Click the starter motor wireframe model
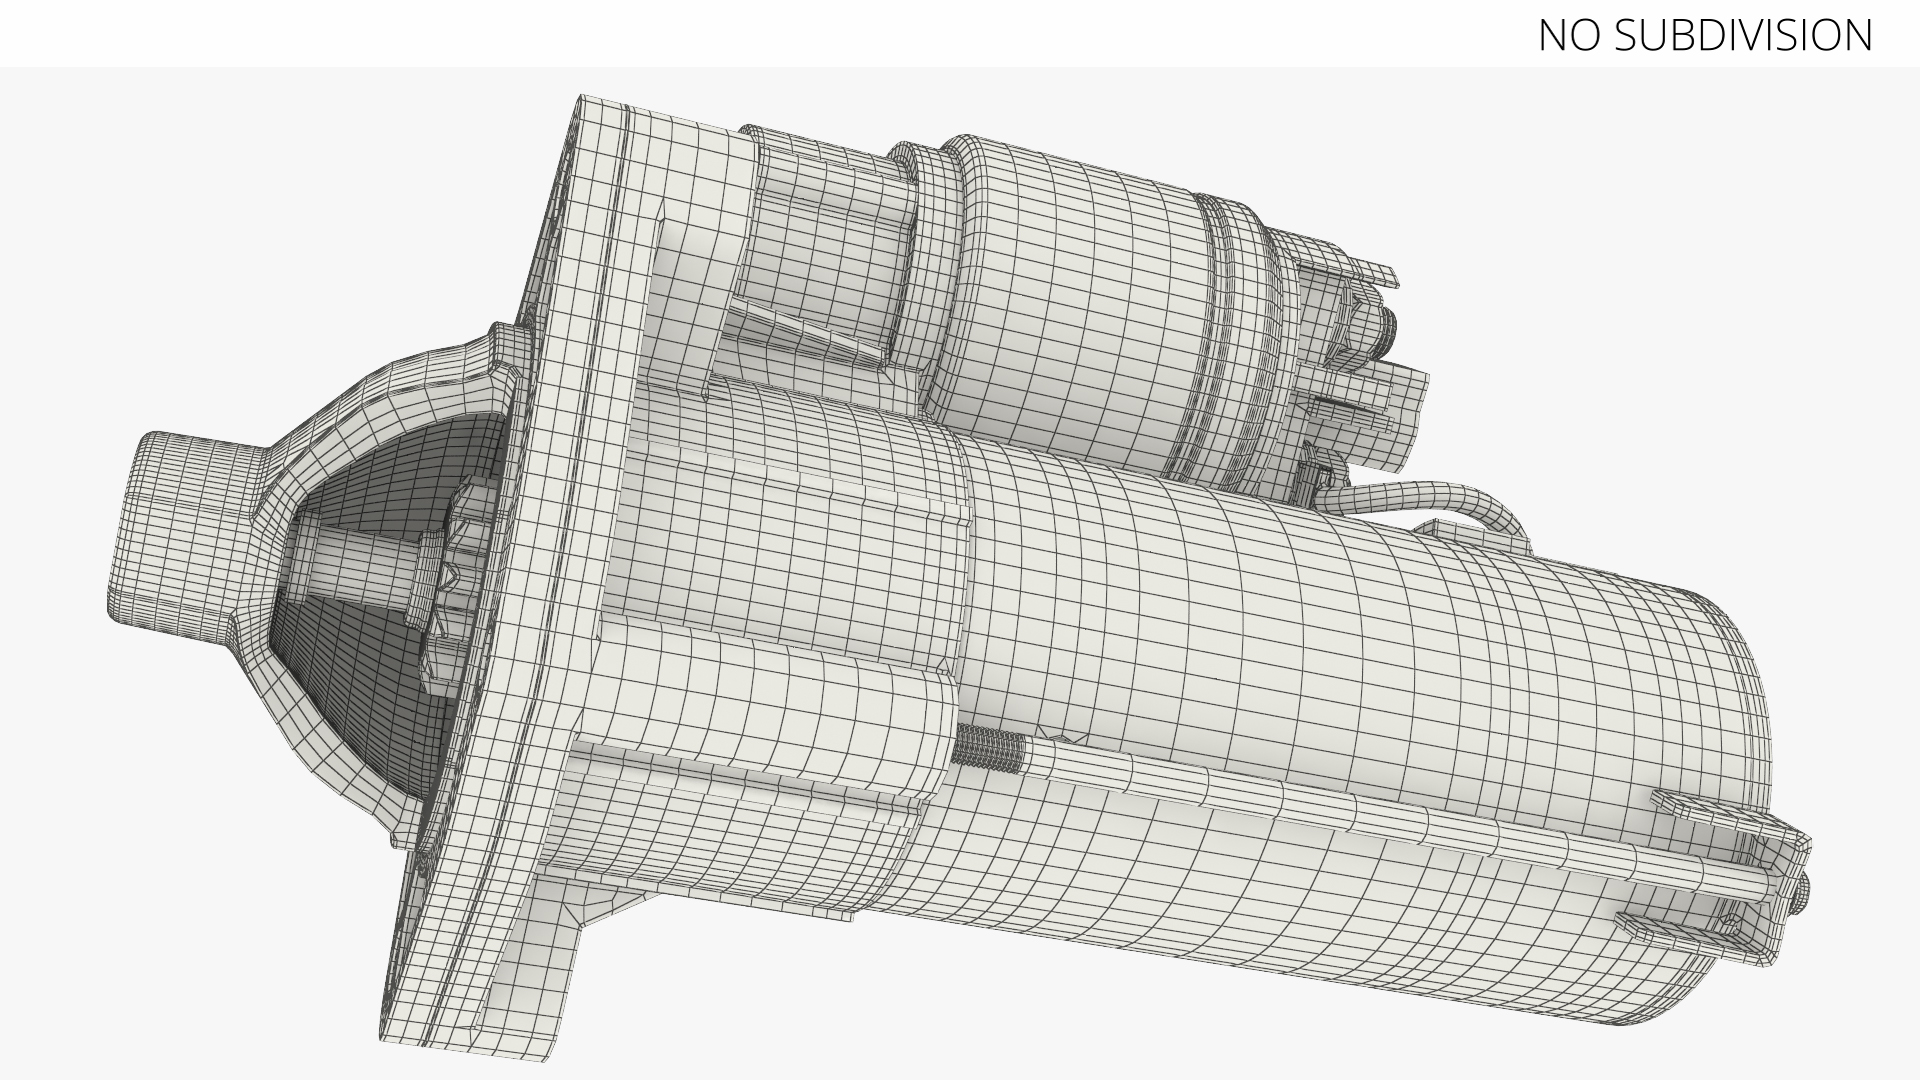This screenshot has height=1080, width=1920. [960, 580]
